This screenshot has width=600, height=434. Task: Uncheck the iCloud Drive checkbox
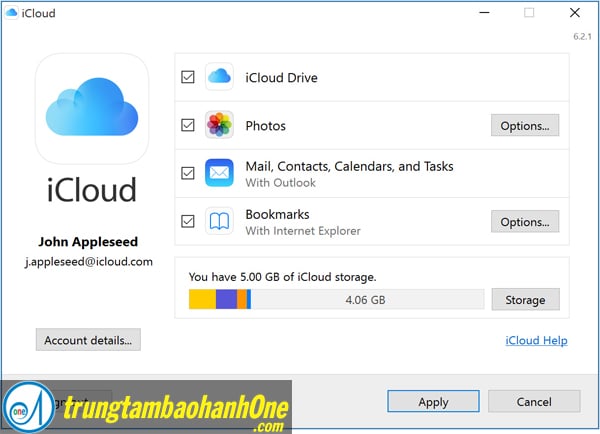coord(188,77)
